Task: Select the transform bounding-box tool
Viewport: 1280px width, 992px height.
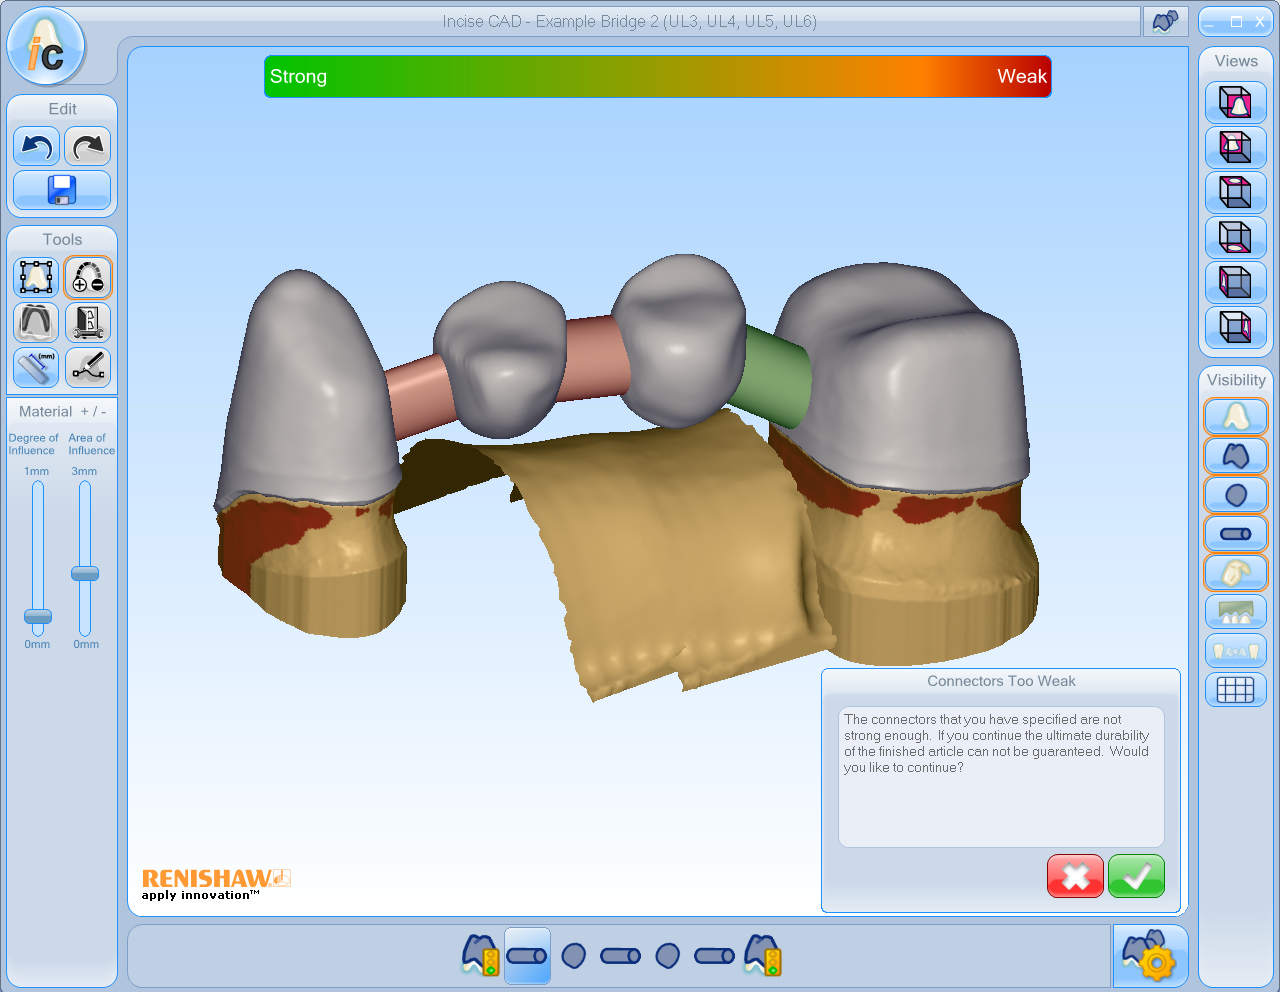Action: (36, 277)
